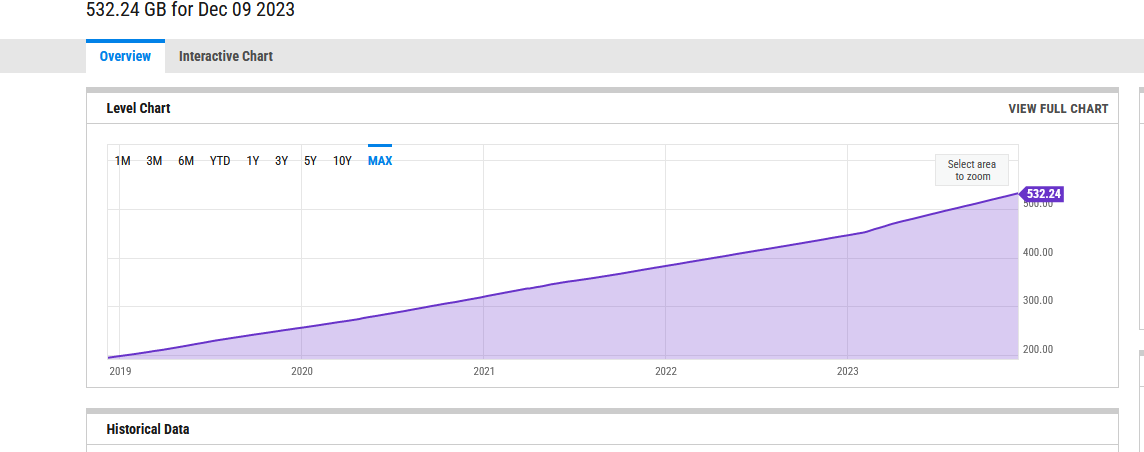
Task: Click the VIEW FULL CHART link
Action: click(1058, 109)
